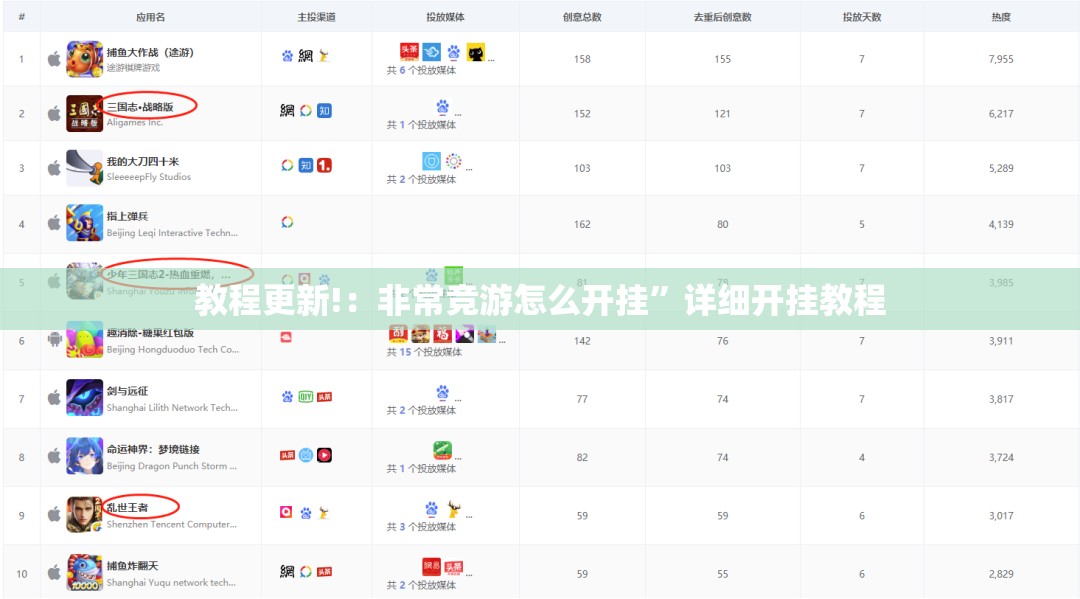Open the "共 6 个投放媒体" link
Screen dimensions: 1080x599
422,70
